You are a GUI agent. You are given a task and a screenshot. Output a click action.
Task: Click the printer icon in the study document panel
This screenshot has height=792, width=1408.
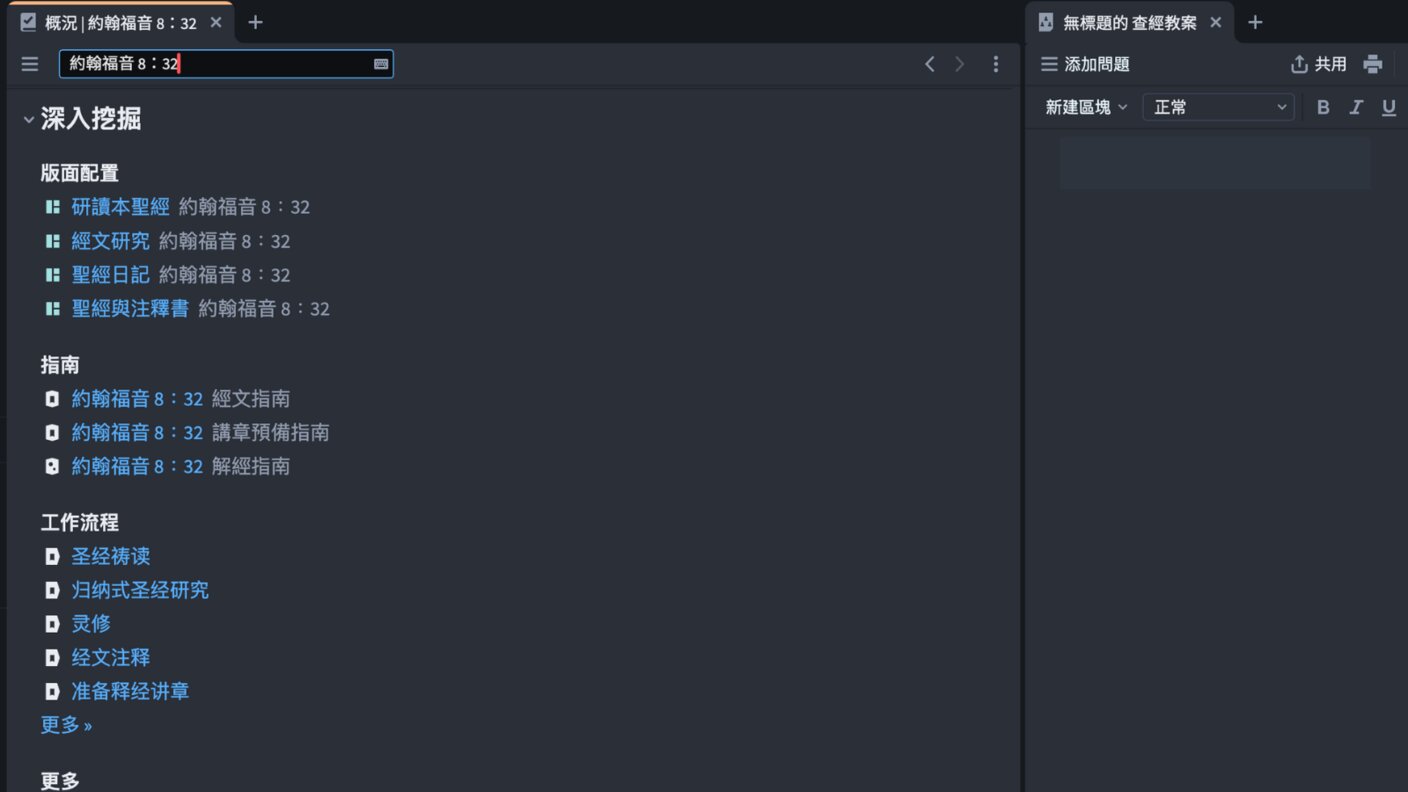(1373, 64)
